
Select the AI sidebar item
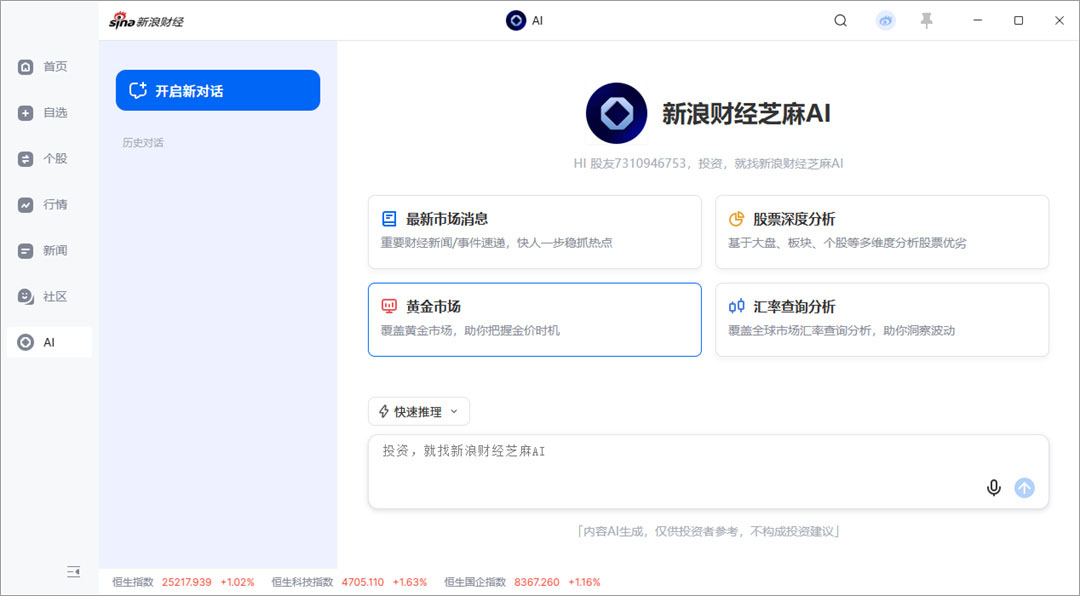pos(48,342)
